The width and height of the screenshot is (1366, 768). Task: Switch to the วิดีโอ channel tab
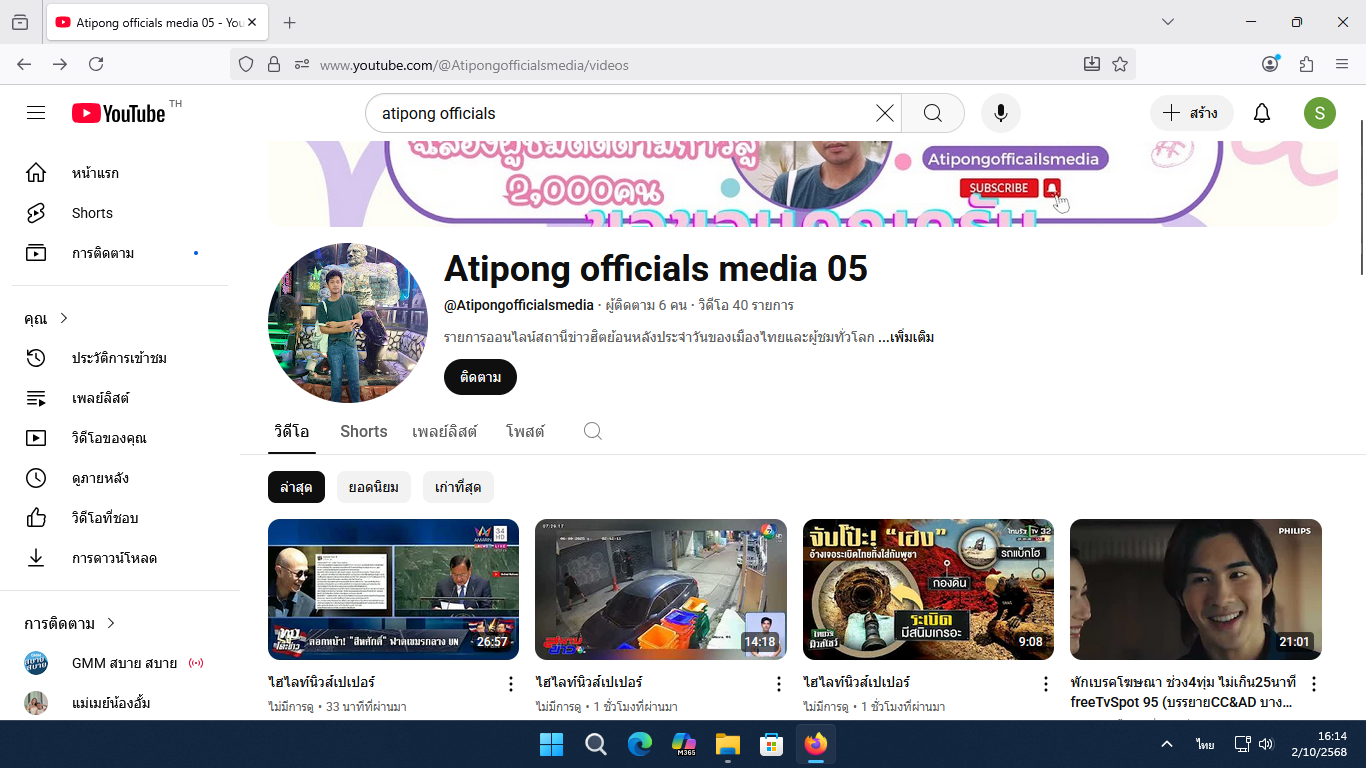[292, 431]
